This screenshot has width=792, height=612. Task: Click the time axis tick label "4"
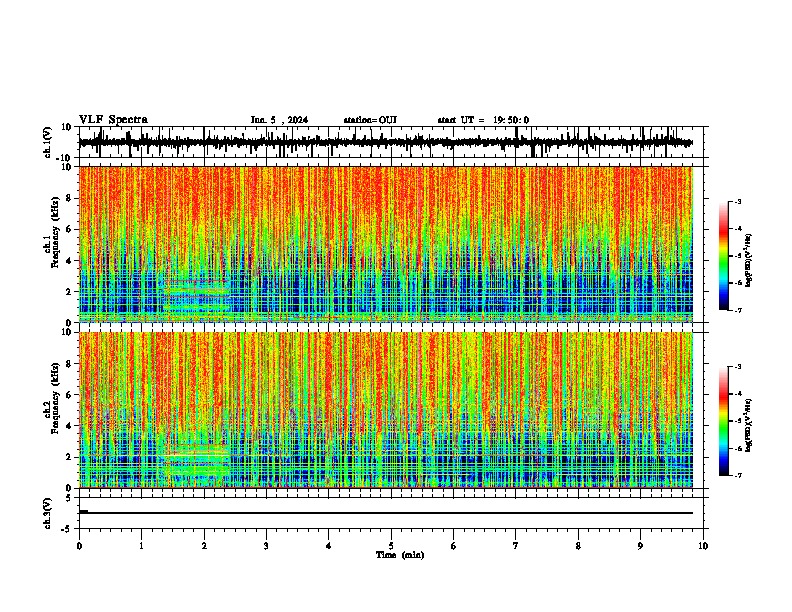329,546
